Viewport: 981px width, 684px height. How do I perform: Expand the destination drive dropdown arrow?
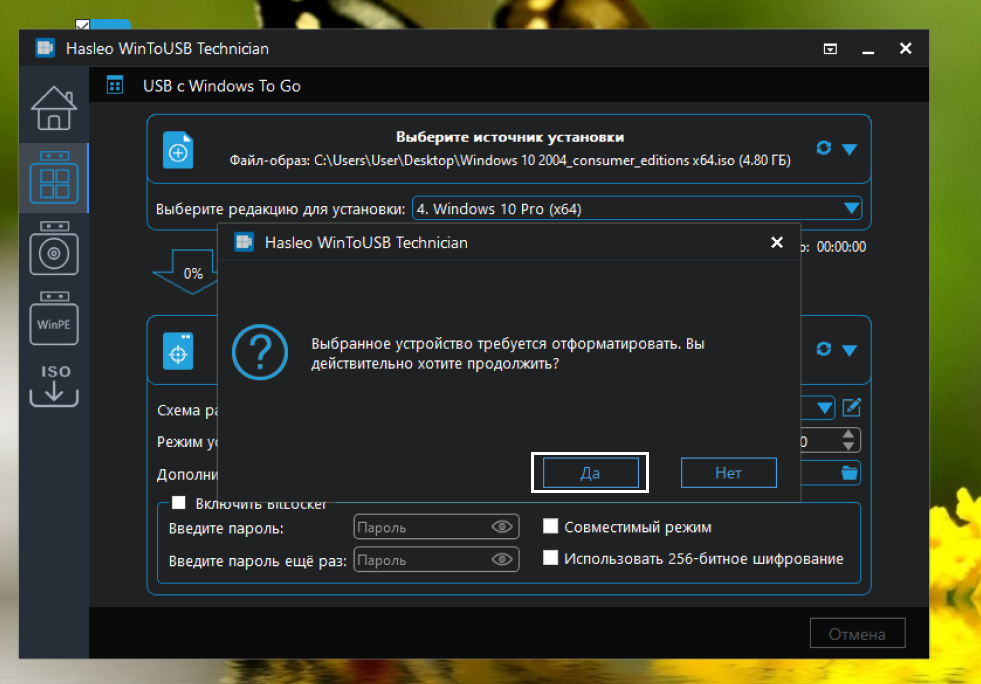[849, 350]
